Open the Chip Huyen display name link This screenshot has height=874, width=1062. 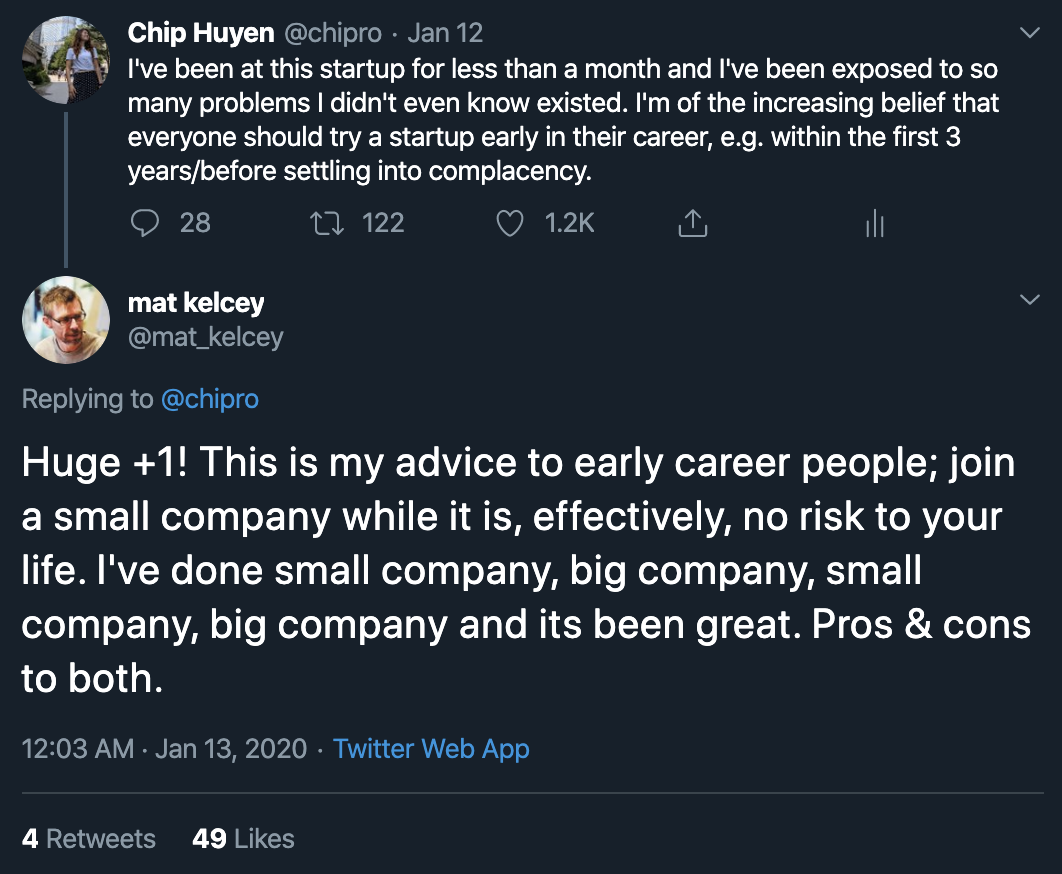click(200, 33)
